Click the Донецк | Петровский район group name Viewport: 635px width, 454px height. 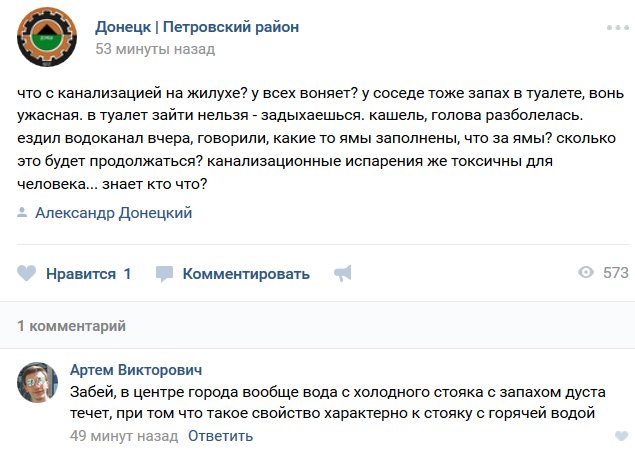coord(197,27)
